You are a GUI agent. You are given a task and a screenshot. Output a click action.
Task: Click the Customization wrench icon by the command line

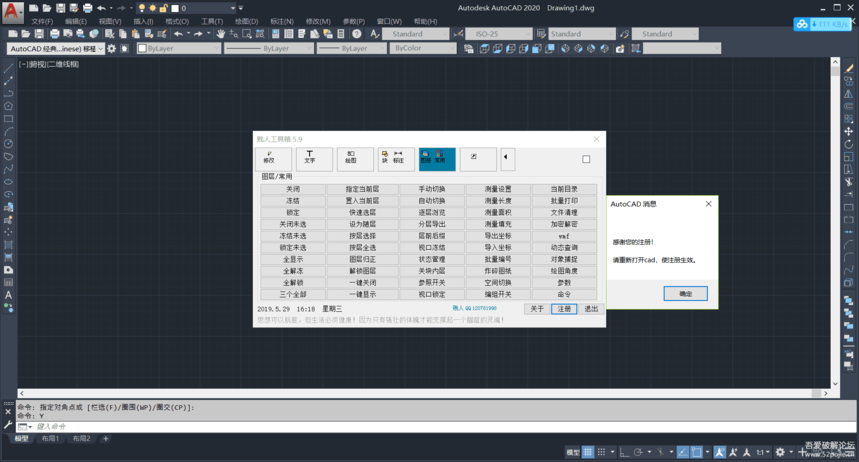tap(8, 425)
